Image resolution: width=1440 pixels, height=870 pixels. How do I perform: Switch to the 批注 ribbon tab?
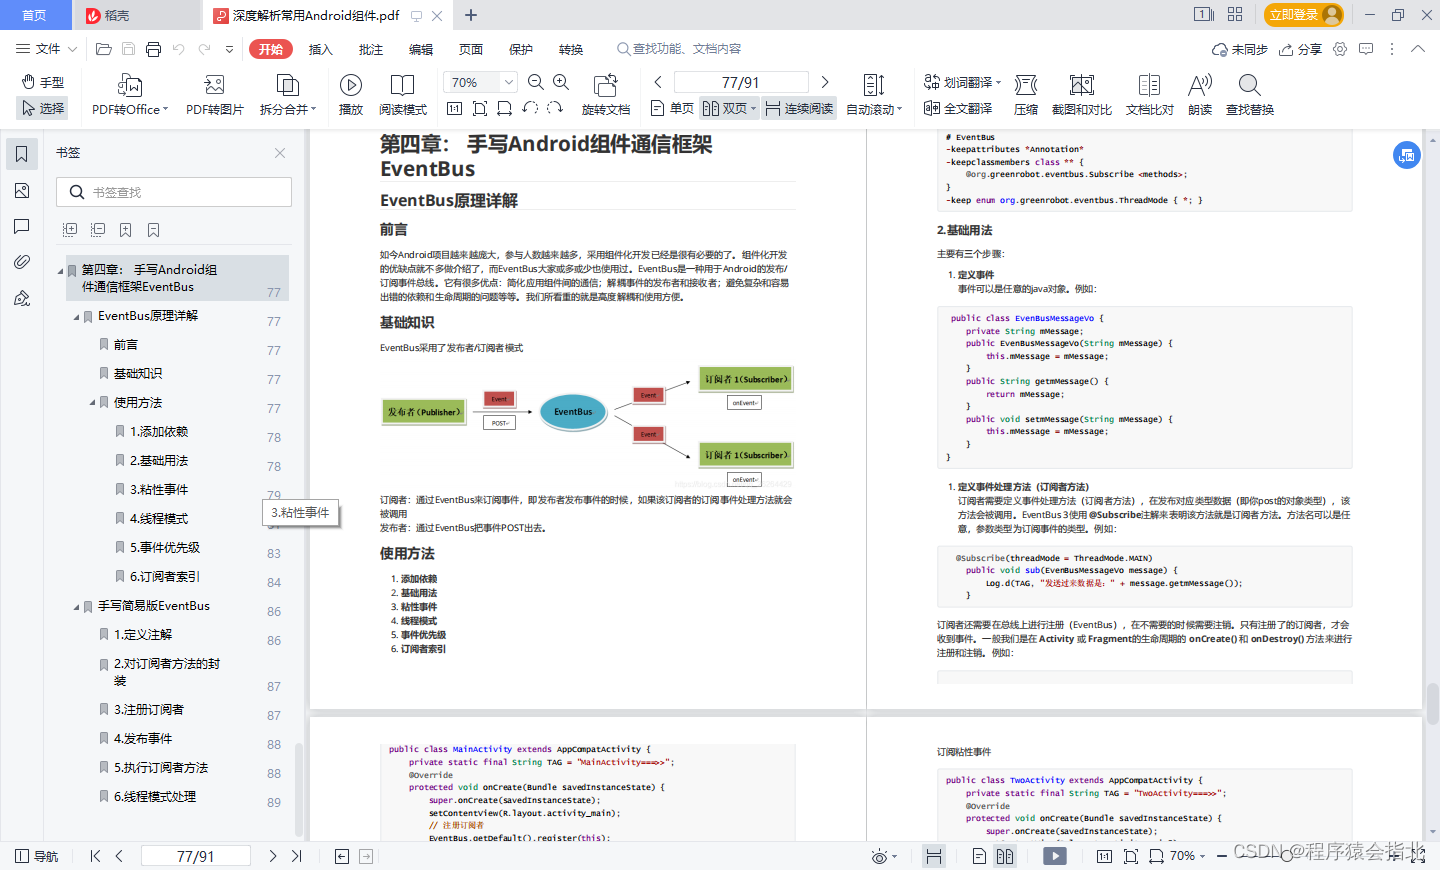click(371, 49)
